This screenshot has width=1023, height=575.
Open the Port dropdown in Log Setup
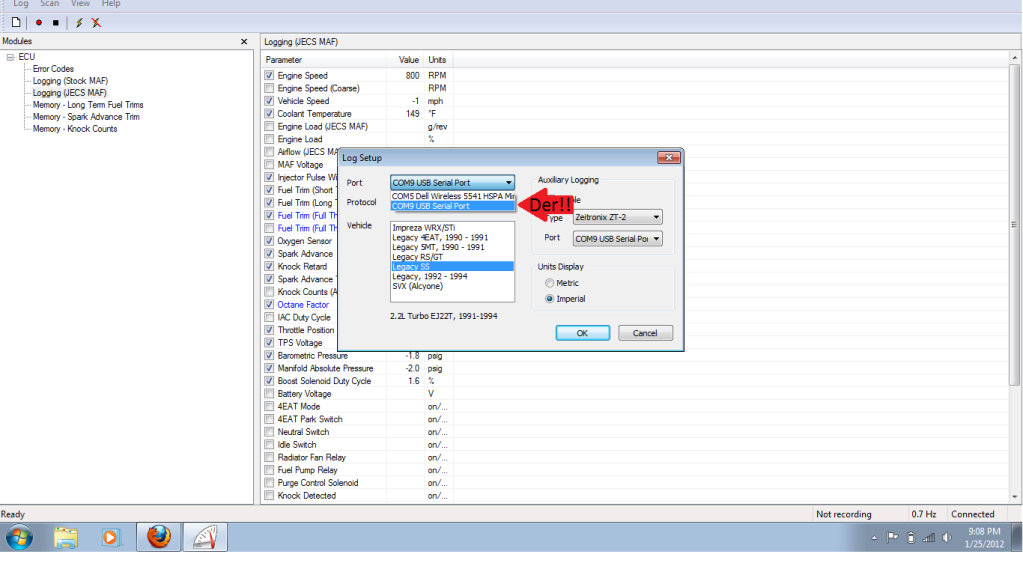452,183
